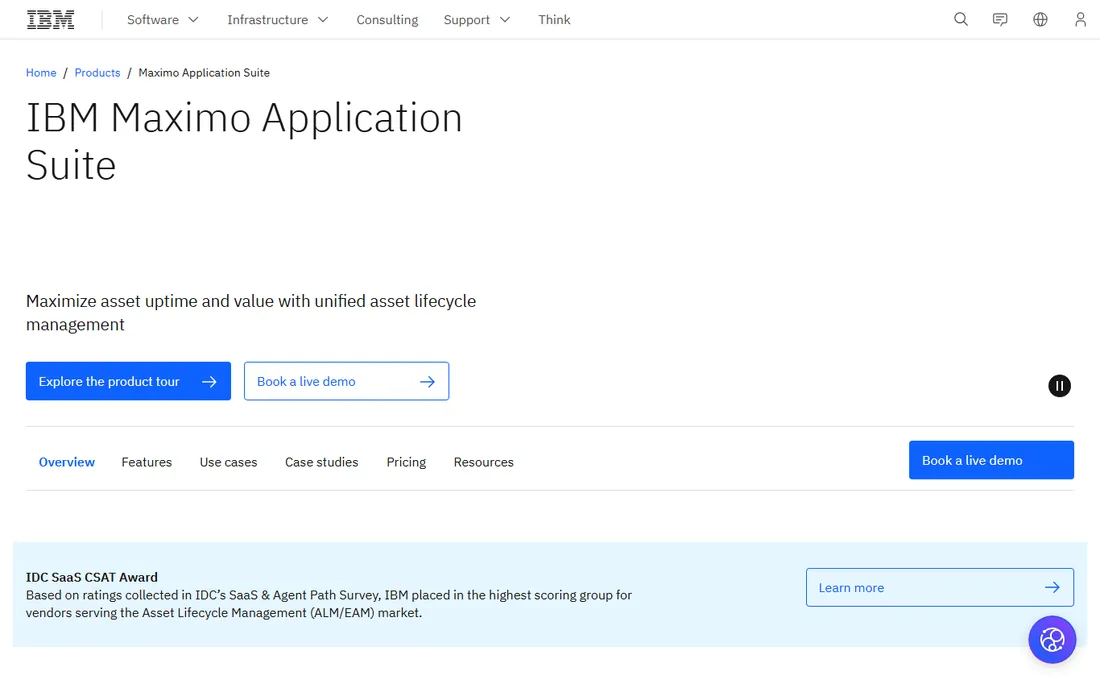Screen dimensions: 1100x688
Task: Click the IBM logo
Action: coord(51,20)
